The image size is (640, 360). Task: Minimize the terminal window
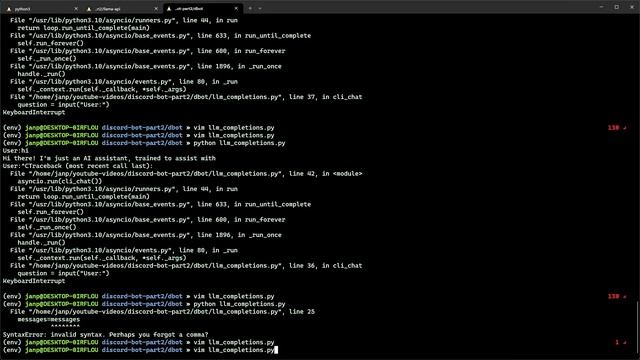click(x=601, y=7)
